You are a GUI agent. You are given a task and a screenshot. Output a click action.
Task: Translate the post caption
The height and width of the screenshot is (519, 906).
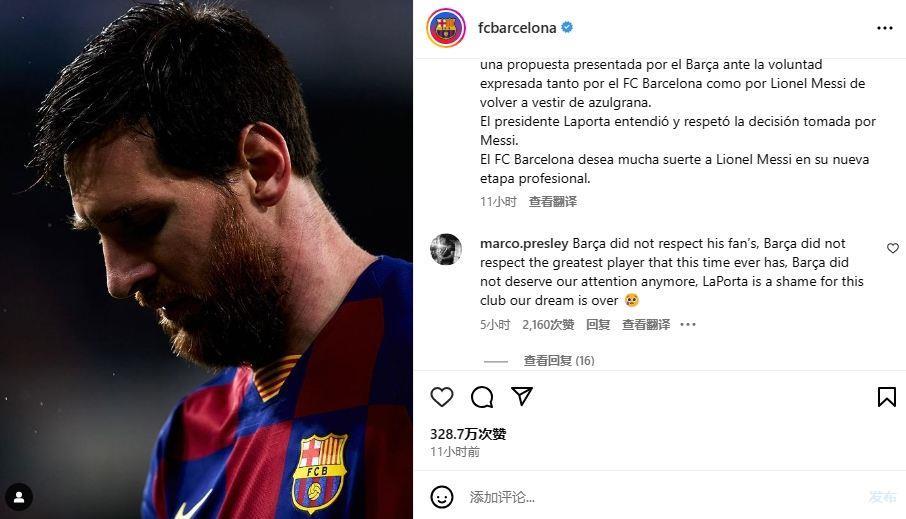pos(553,202)
